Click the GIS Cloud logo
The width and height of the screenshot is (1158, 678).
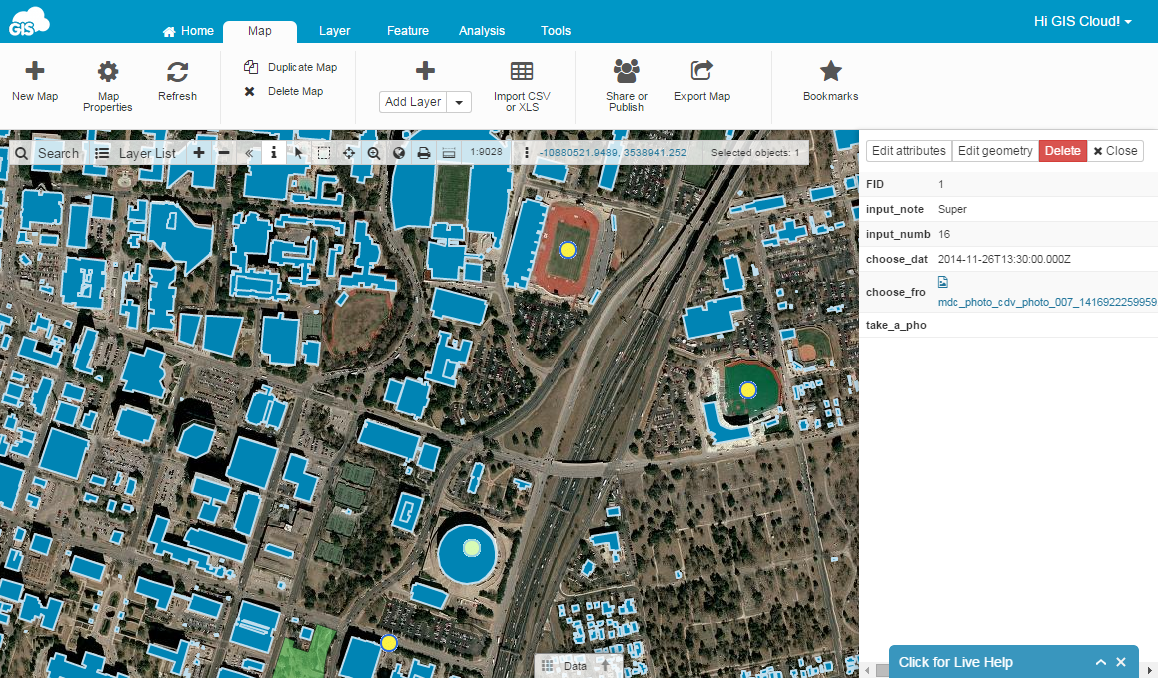pyautogui.click(x=29, y=22)
